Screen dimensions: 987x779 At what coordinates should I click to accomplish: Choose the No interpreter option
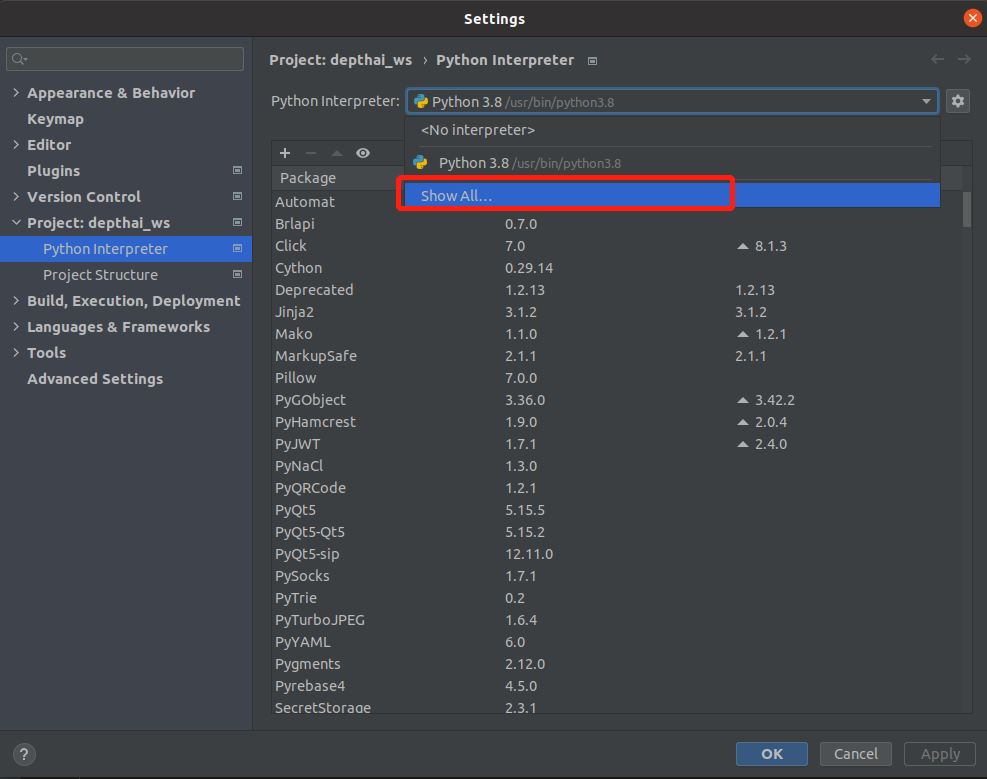point(477,130)
